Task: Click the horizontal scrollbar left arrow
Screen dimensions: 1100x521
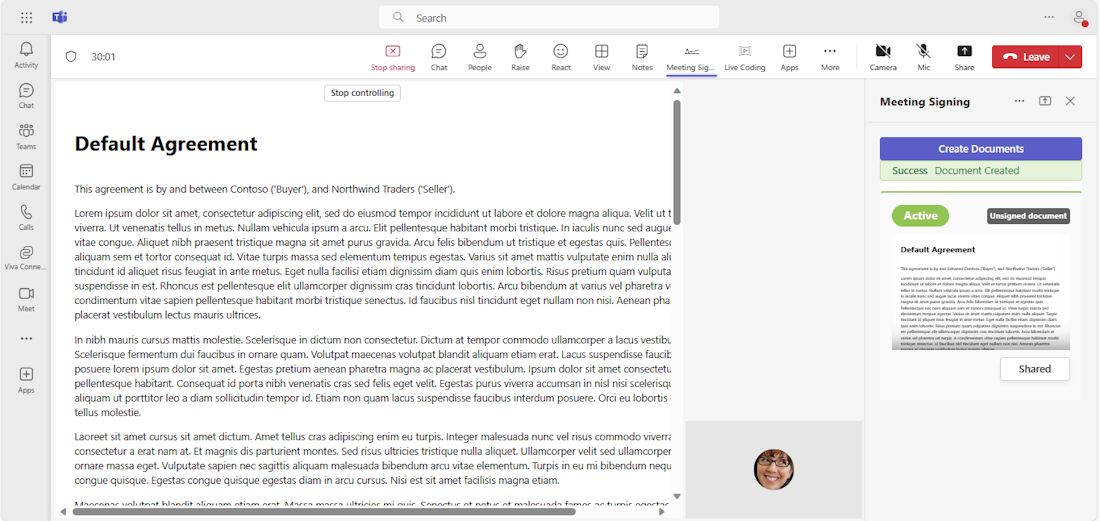Action: [62, 511]
